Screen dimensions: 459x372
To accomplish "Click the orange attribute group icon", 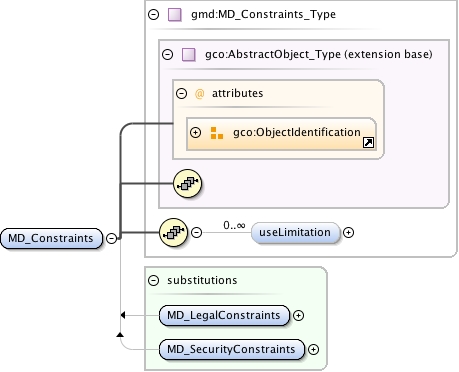I will coord(217,133).
